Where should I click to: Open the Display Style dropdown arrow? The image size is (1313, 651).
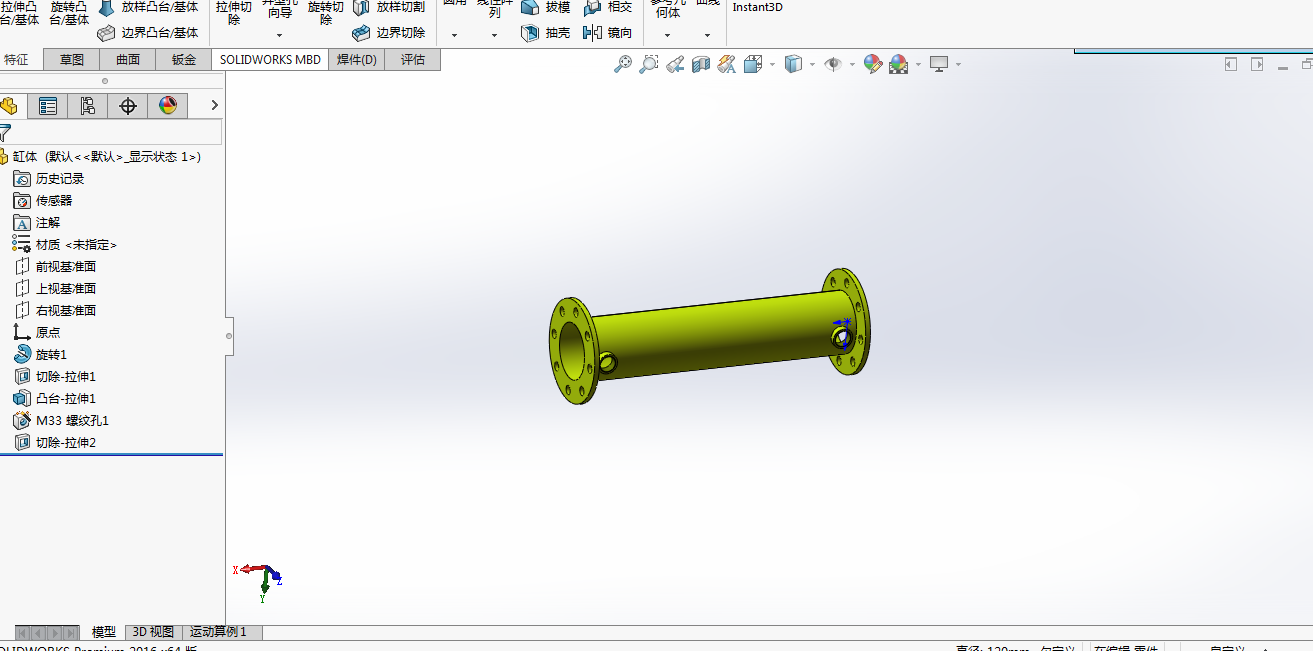812,65
